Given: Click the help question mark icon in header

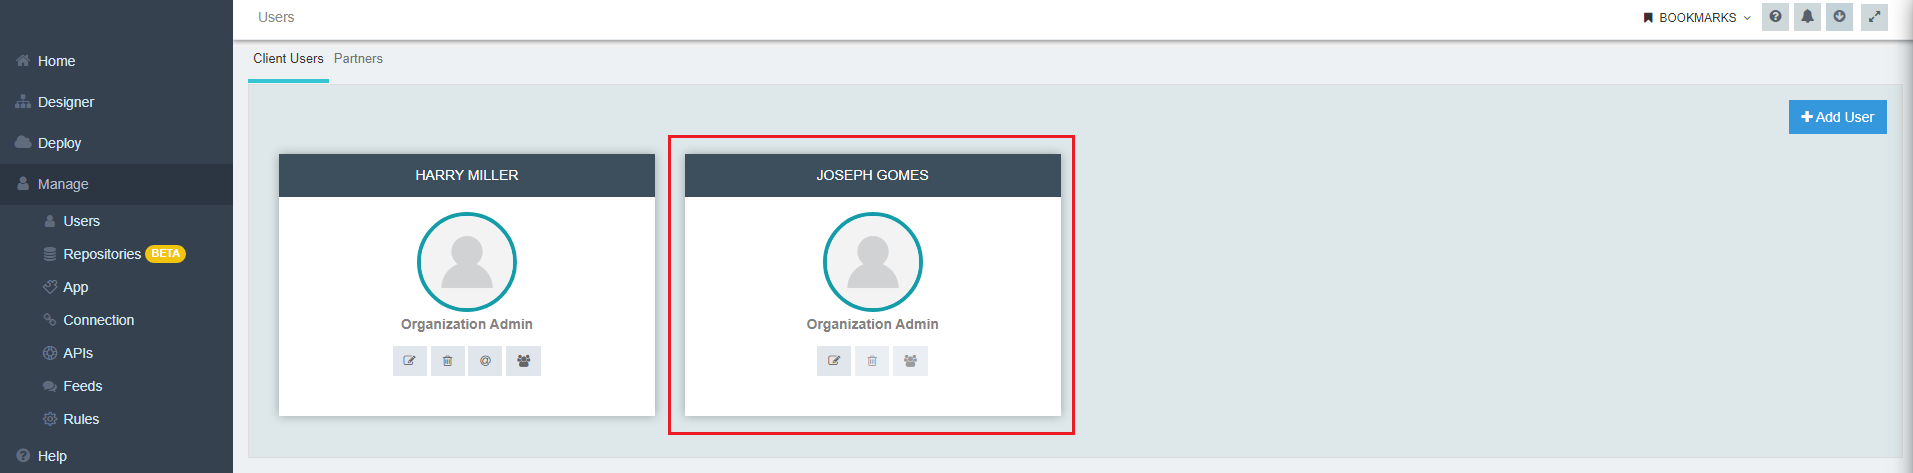Looking at the screenshot, I should [x=1775, y=17].
